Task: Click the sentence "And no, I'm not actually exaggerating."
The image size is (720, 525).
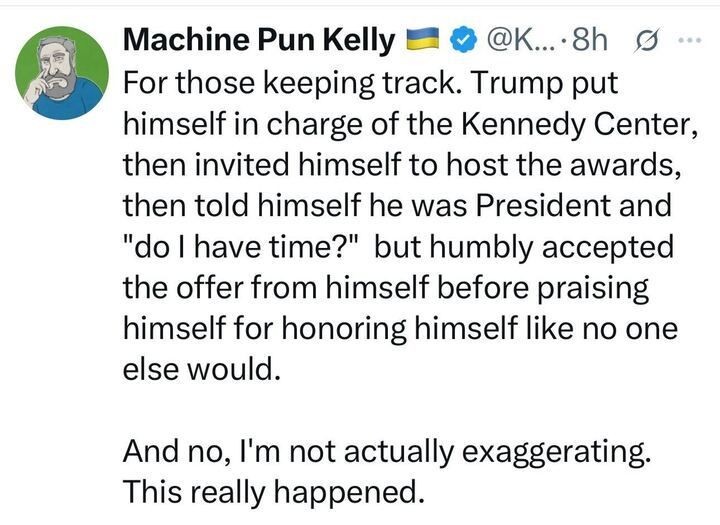Action: click(x=387, y=451)
